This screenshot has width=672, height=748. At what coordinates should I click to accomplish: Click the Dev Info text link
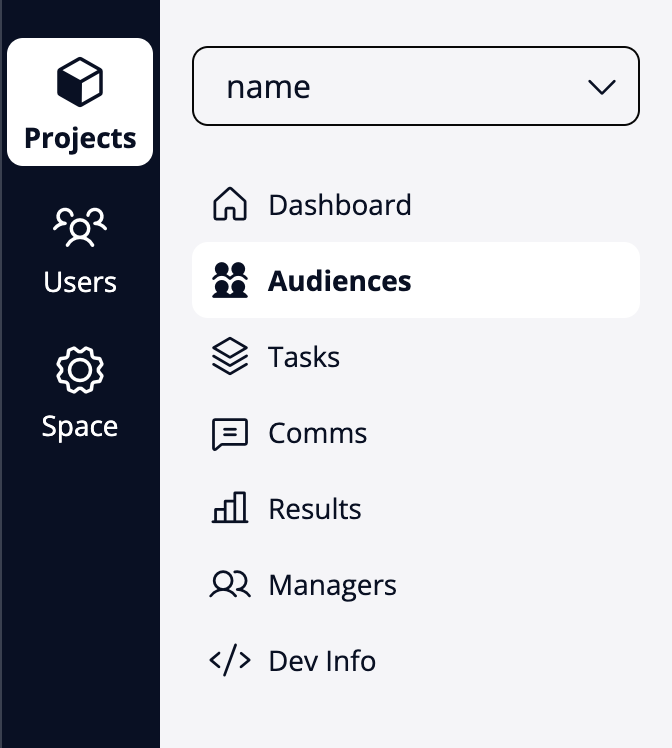point(322,661)
